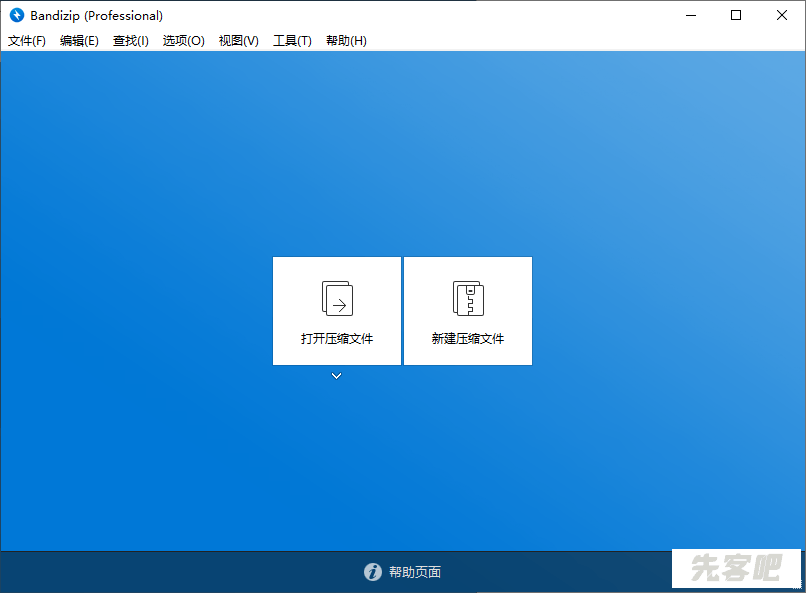Viewport: 806px width, 593px height.
Task: Click the open archive folder-arrow icon
Action: (337, 298)
